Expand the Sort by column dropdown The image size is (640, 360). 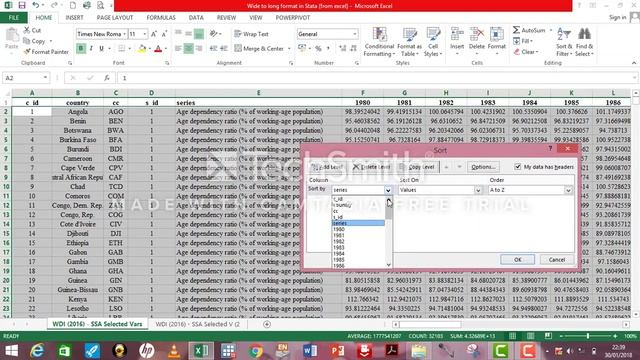tap(388, 190)
